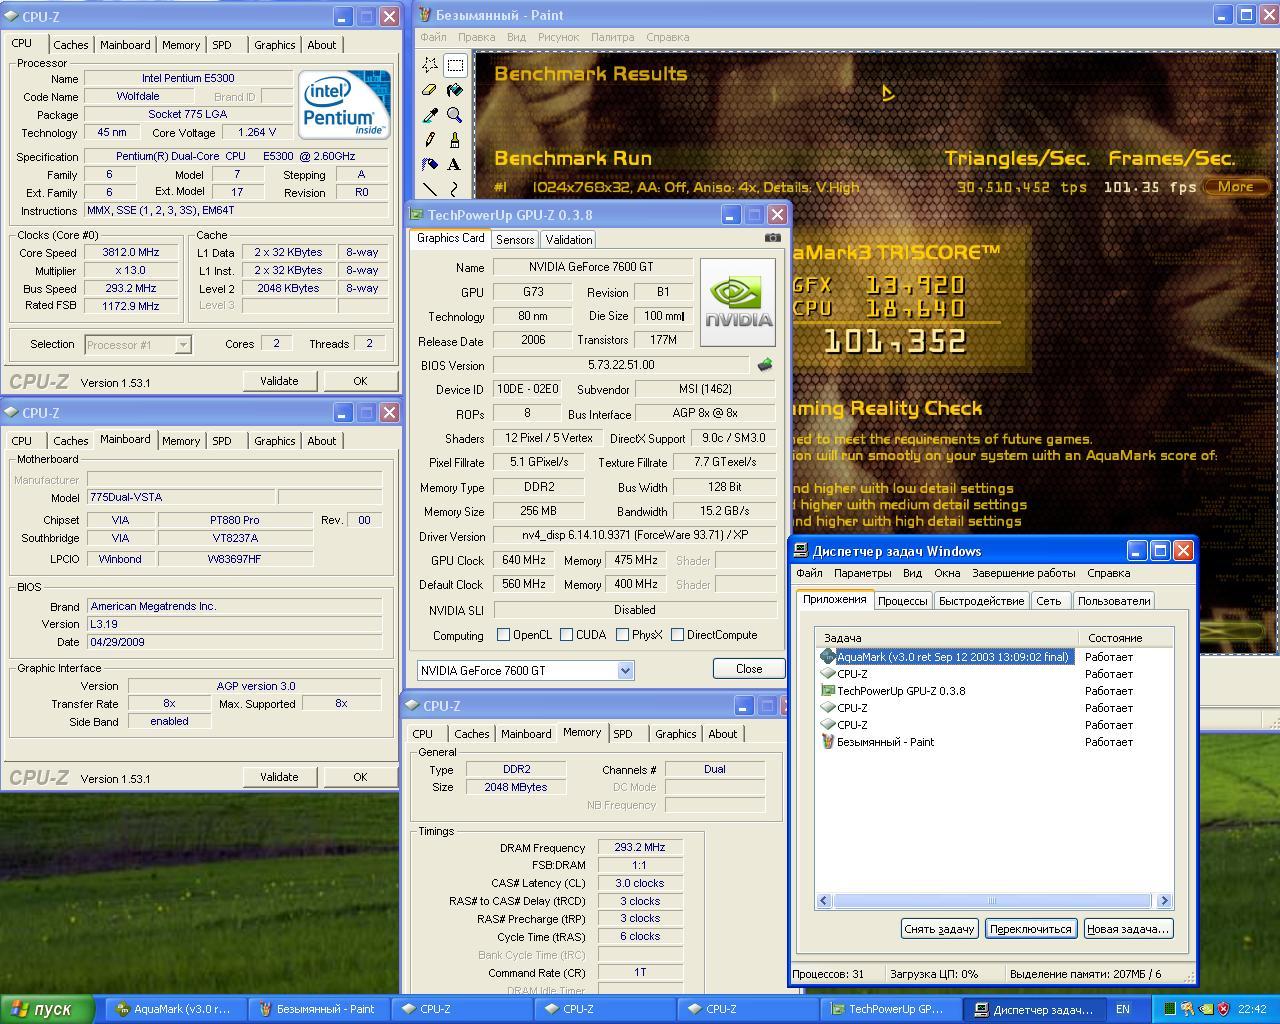This screenshot has height=1024, width=1280.
Task: Click the NVIDIA logo in GPU-Z
Action: pos(738,302)
